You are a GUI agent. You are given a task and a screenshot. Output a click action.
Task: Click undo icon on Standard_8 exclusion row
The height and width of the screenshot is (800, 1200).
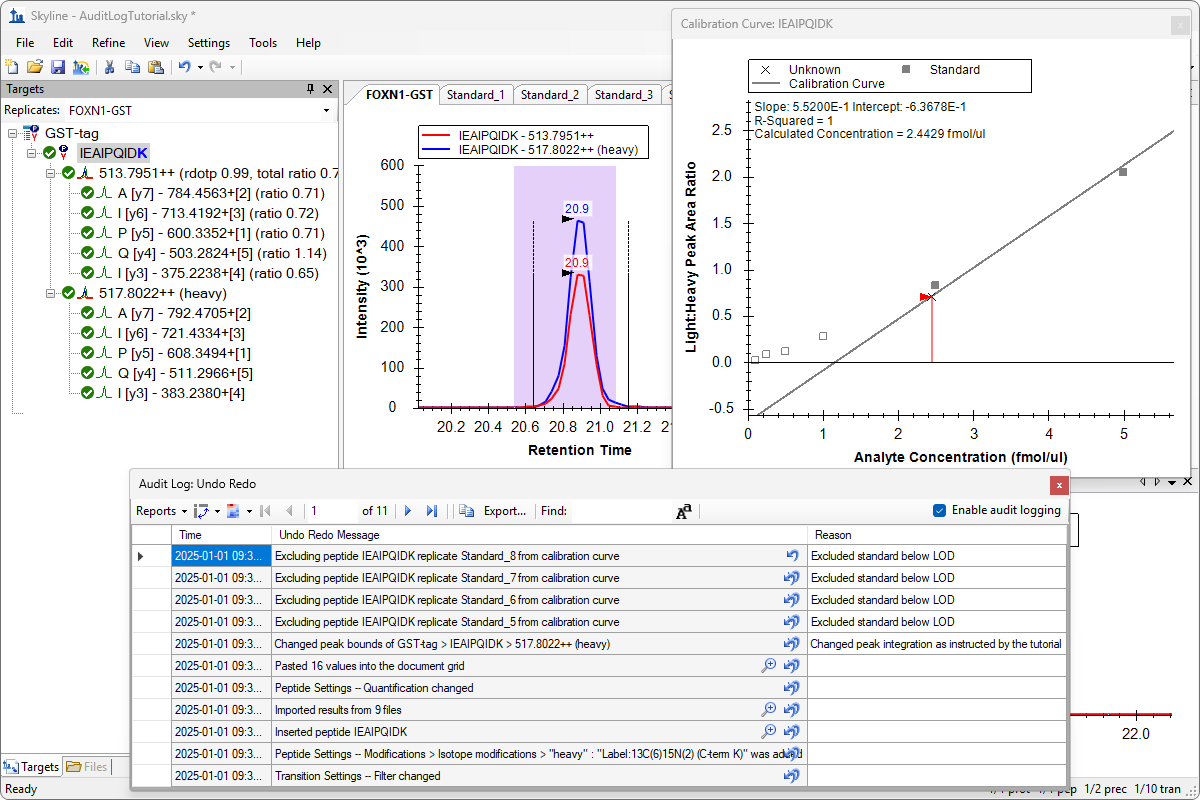(792, 556)
